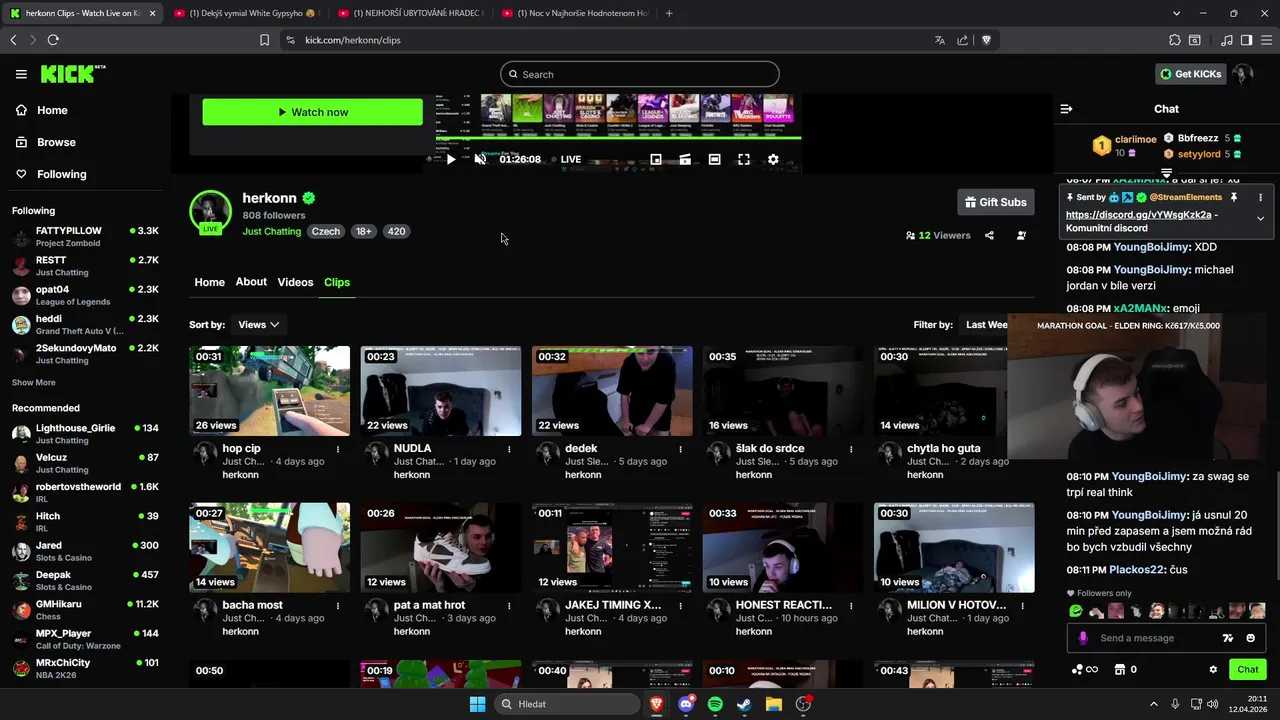Open GMHikaru recommended channel
Image resolution: width=1280 pixels, height=720 pixels.
pos(86,610)
